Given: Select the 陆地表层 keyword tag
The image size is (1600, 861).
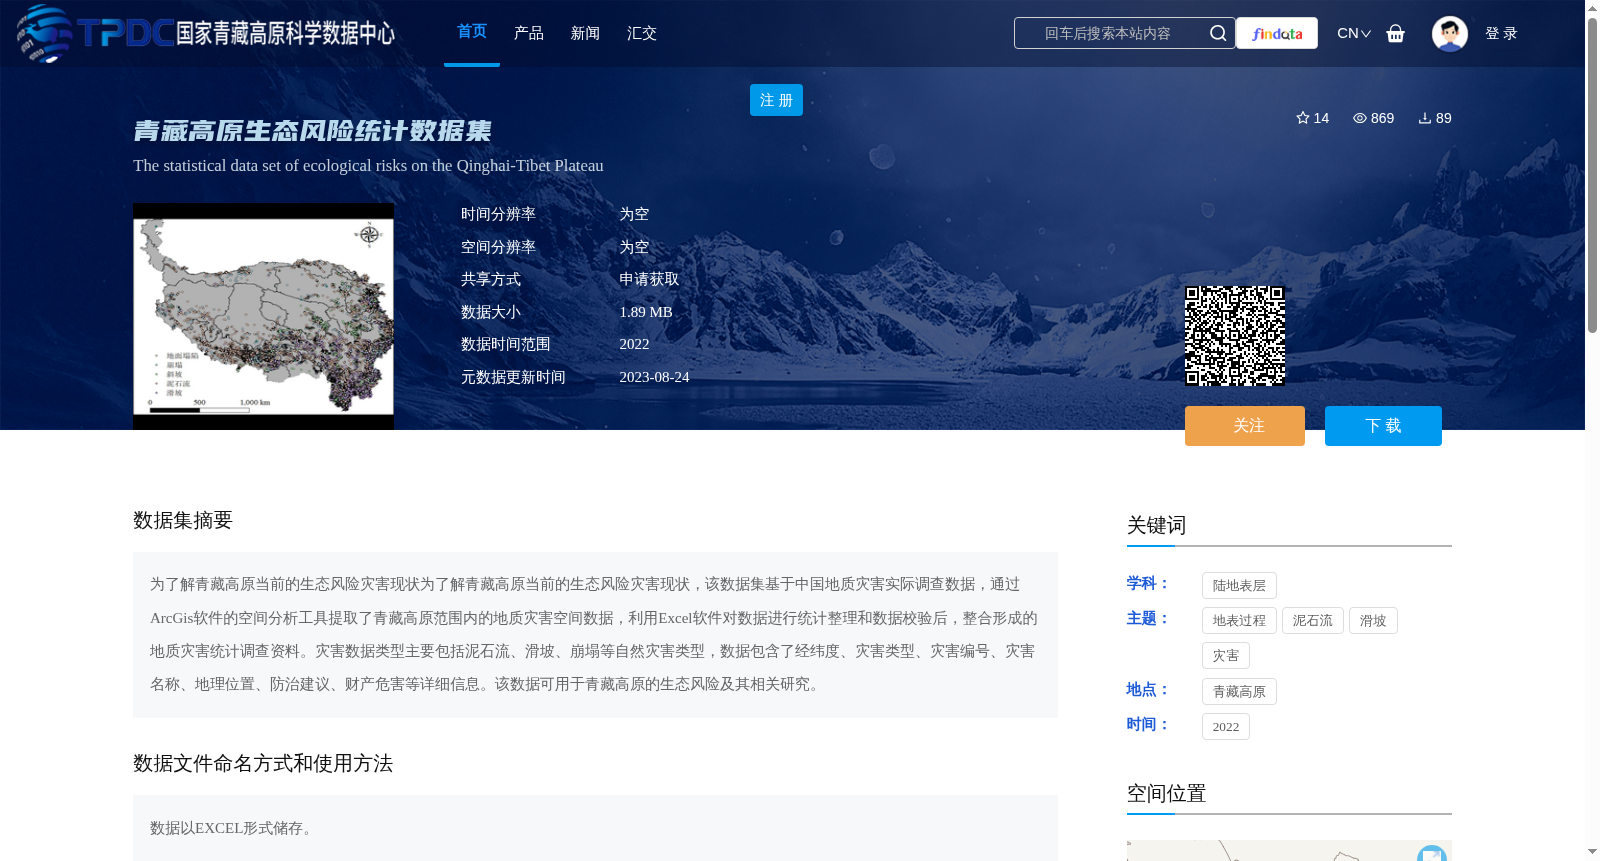Looking at the screenshot, I should 1239,586.
